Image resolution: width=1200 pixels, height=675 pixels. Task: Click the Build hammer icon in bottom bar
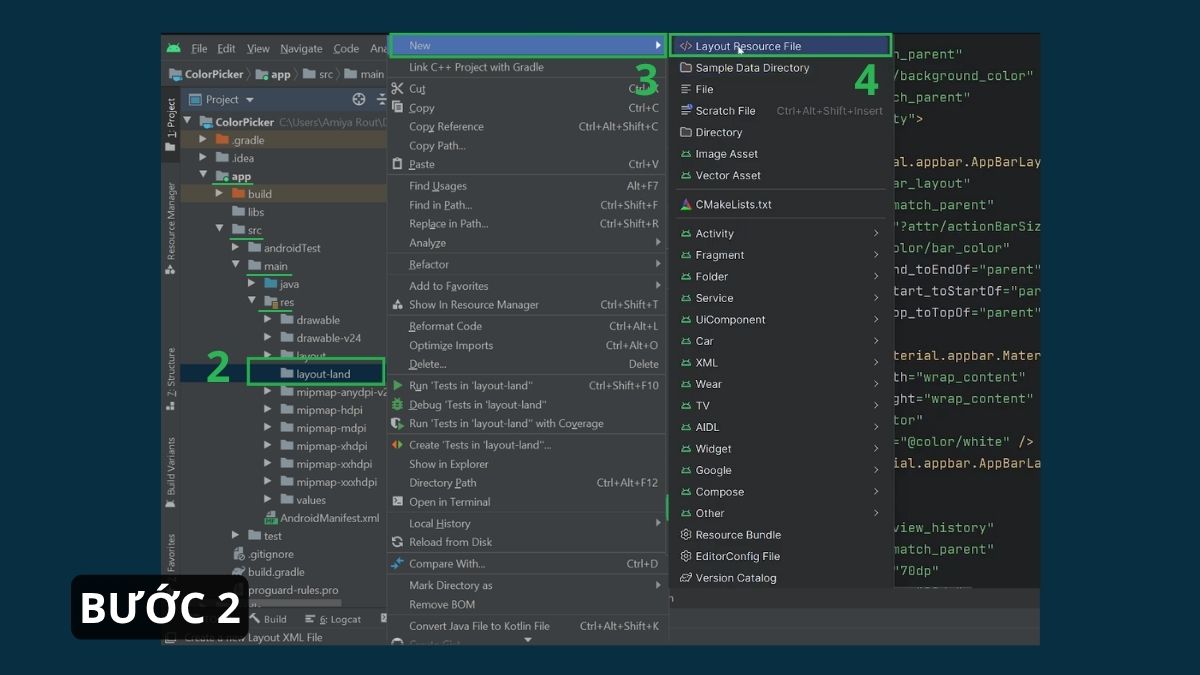254,619
